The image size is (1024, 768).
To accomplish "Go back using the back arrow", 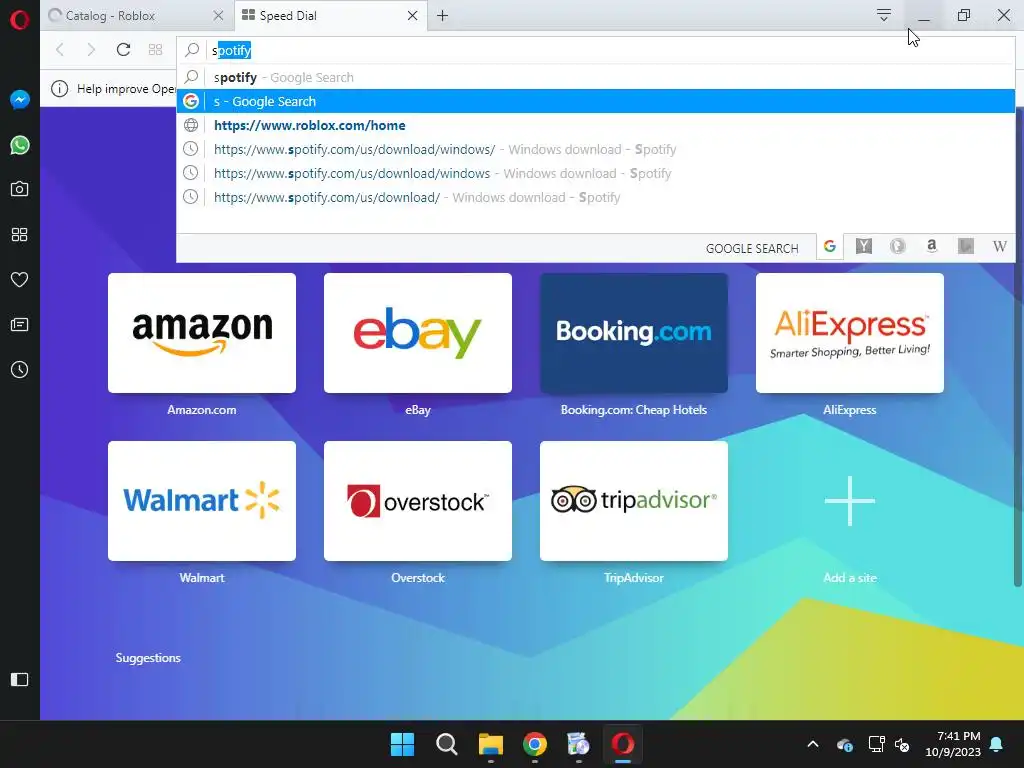I will click(x=60, y=50).
